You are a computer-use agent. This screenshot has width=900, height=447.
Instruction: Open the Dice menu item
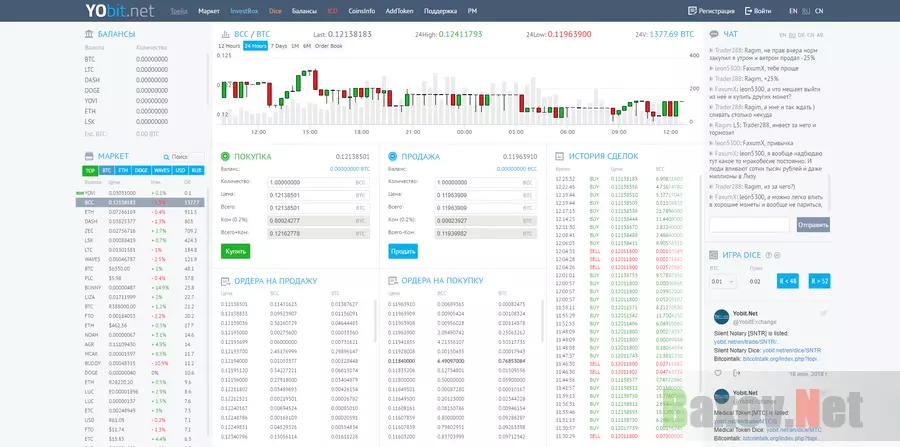click(275, 11)
